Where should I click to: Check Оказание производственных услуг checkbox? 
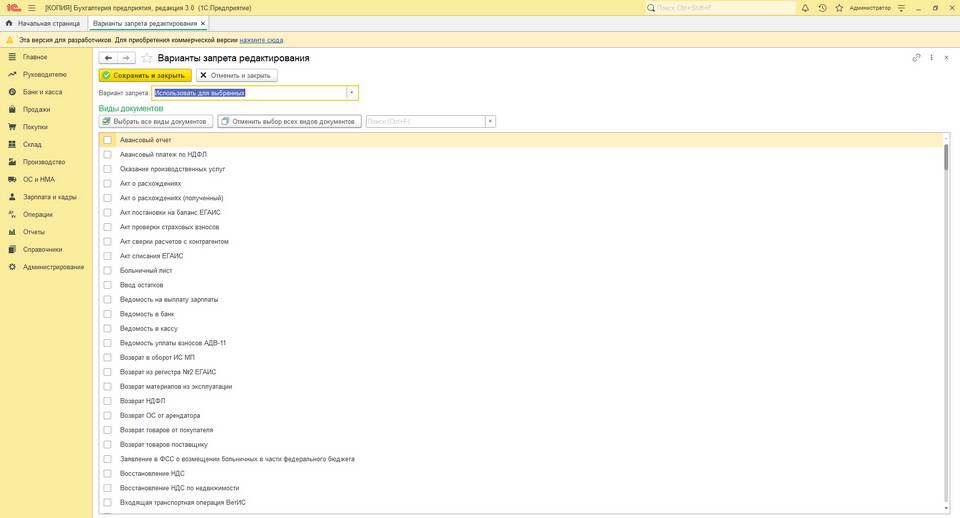(x=108, y=169)
